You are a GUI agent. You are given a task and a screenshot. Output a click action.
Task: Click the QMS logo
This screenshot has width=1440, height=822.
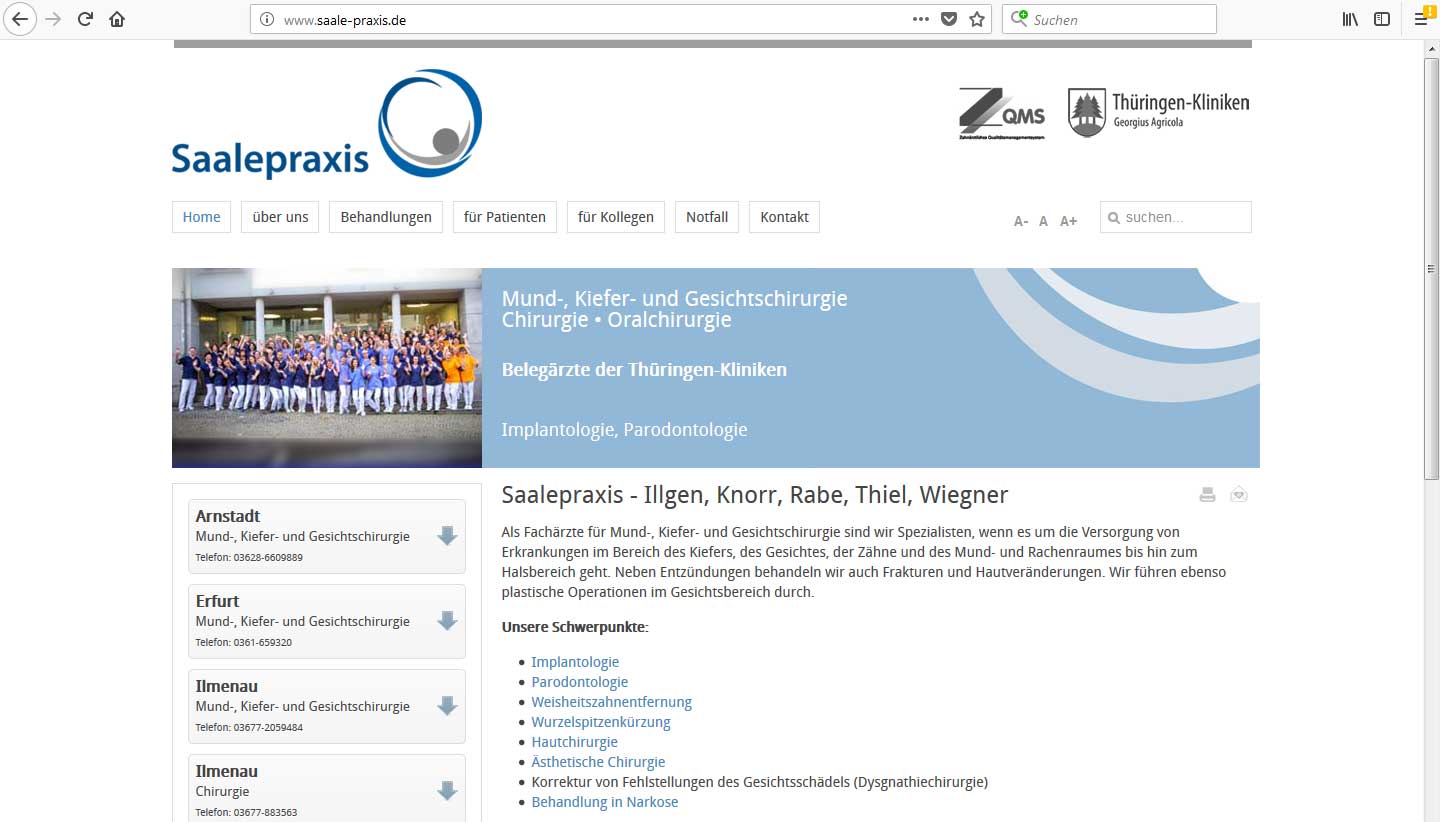tap(1002, 113)
